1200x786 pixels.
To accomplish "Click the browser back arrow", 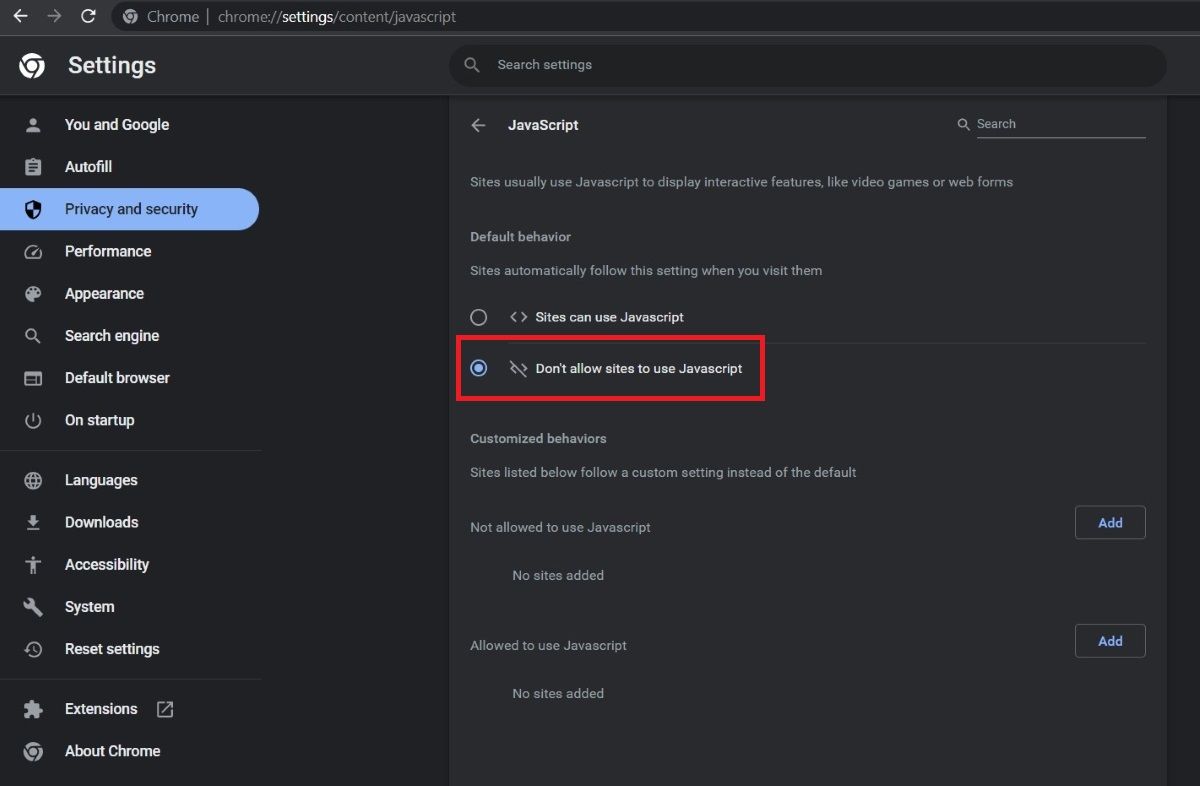I will click(x=20, y=16).
